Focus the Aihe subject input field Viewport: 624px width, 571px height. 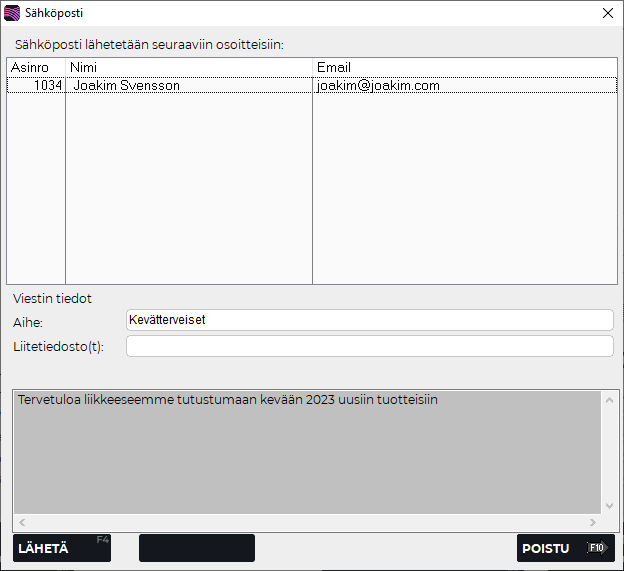tap(368, 320)
